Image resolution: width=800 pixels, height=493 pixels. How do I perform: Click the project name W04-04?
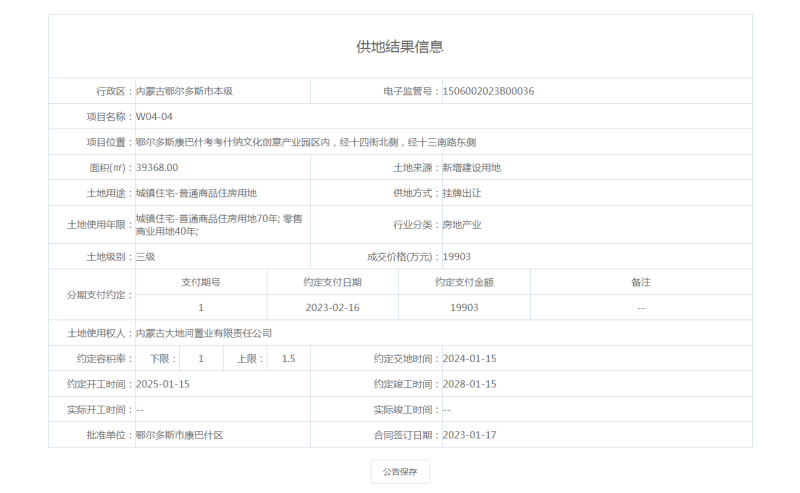tap(154, 117)
